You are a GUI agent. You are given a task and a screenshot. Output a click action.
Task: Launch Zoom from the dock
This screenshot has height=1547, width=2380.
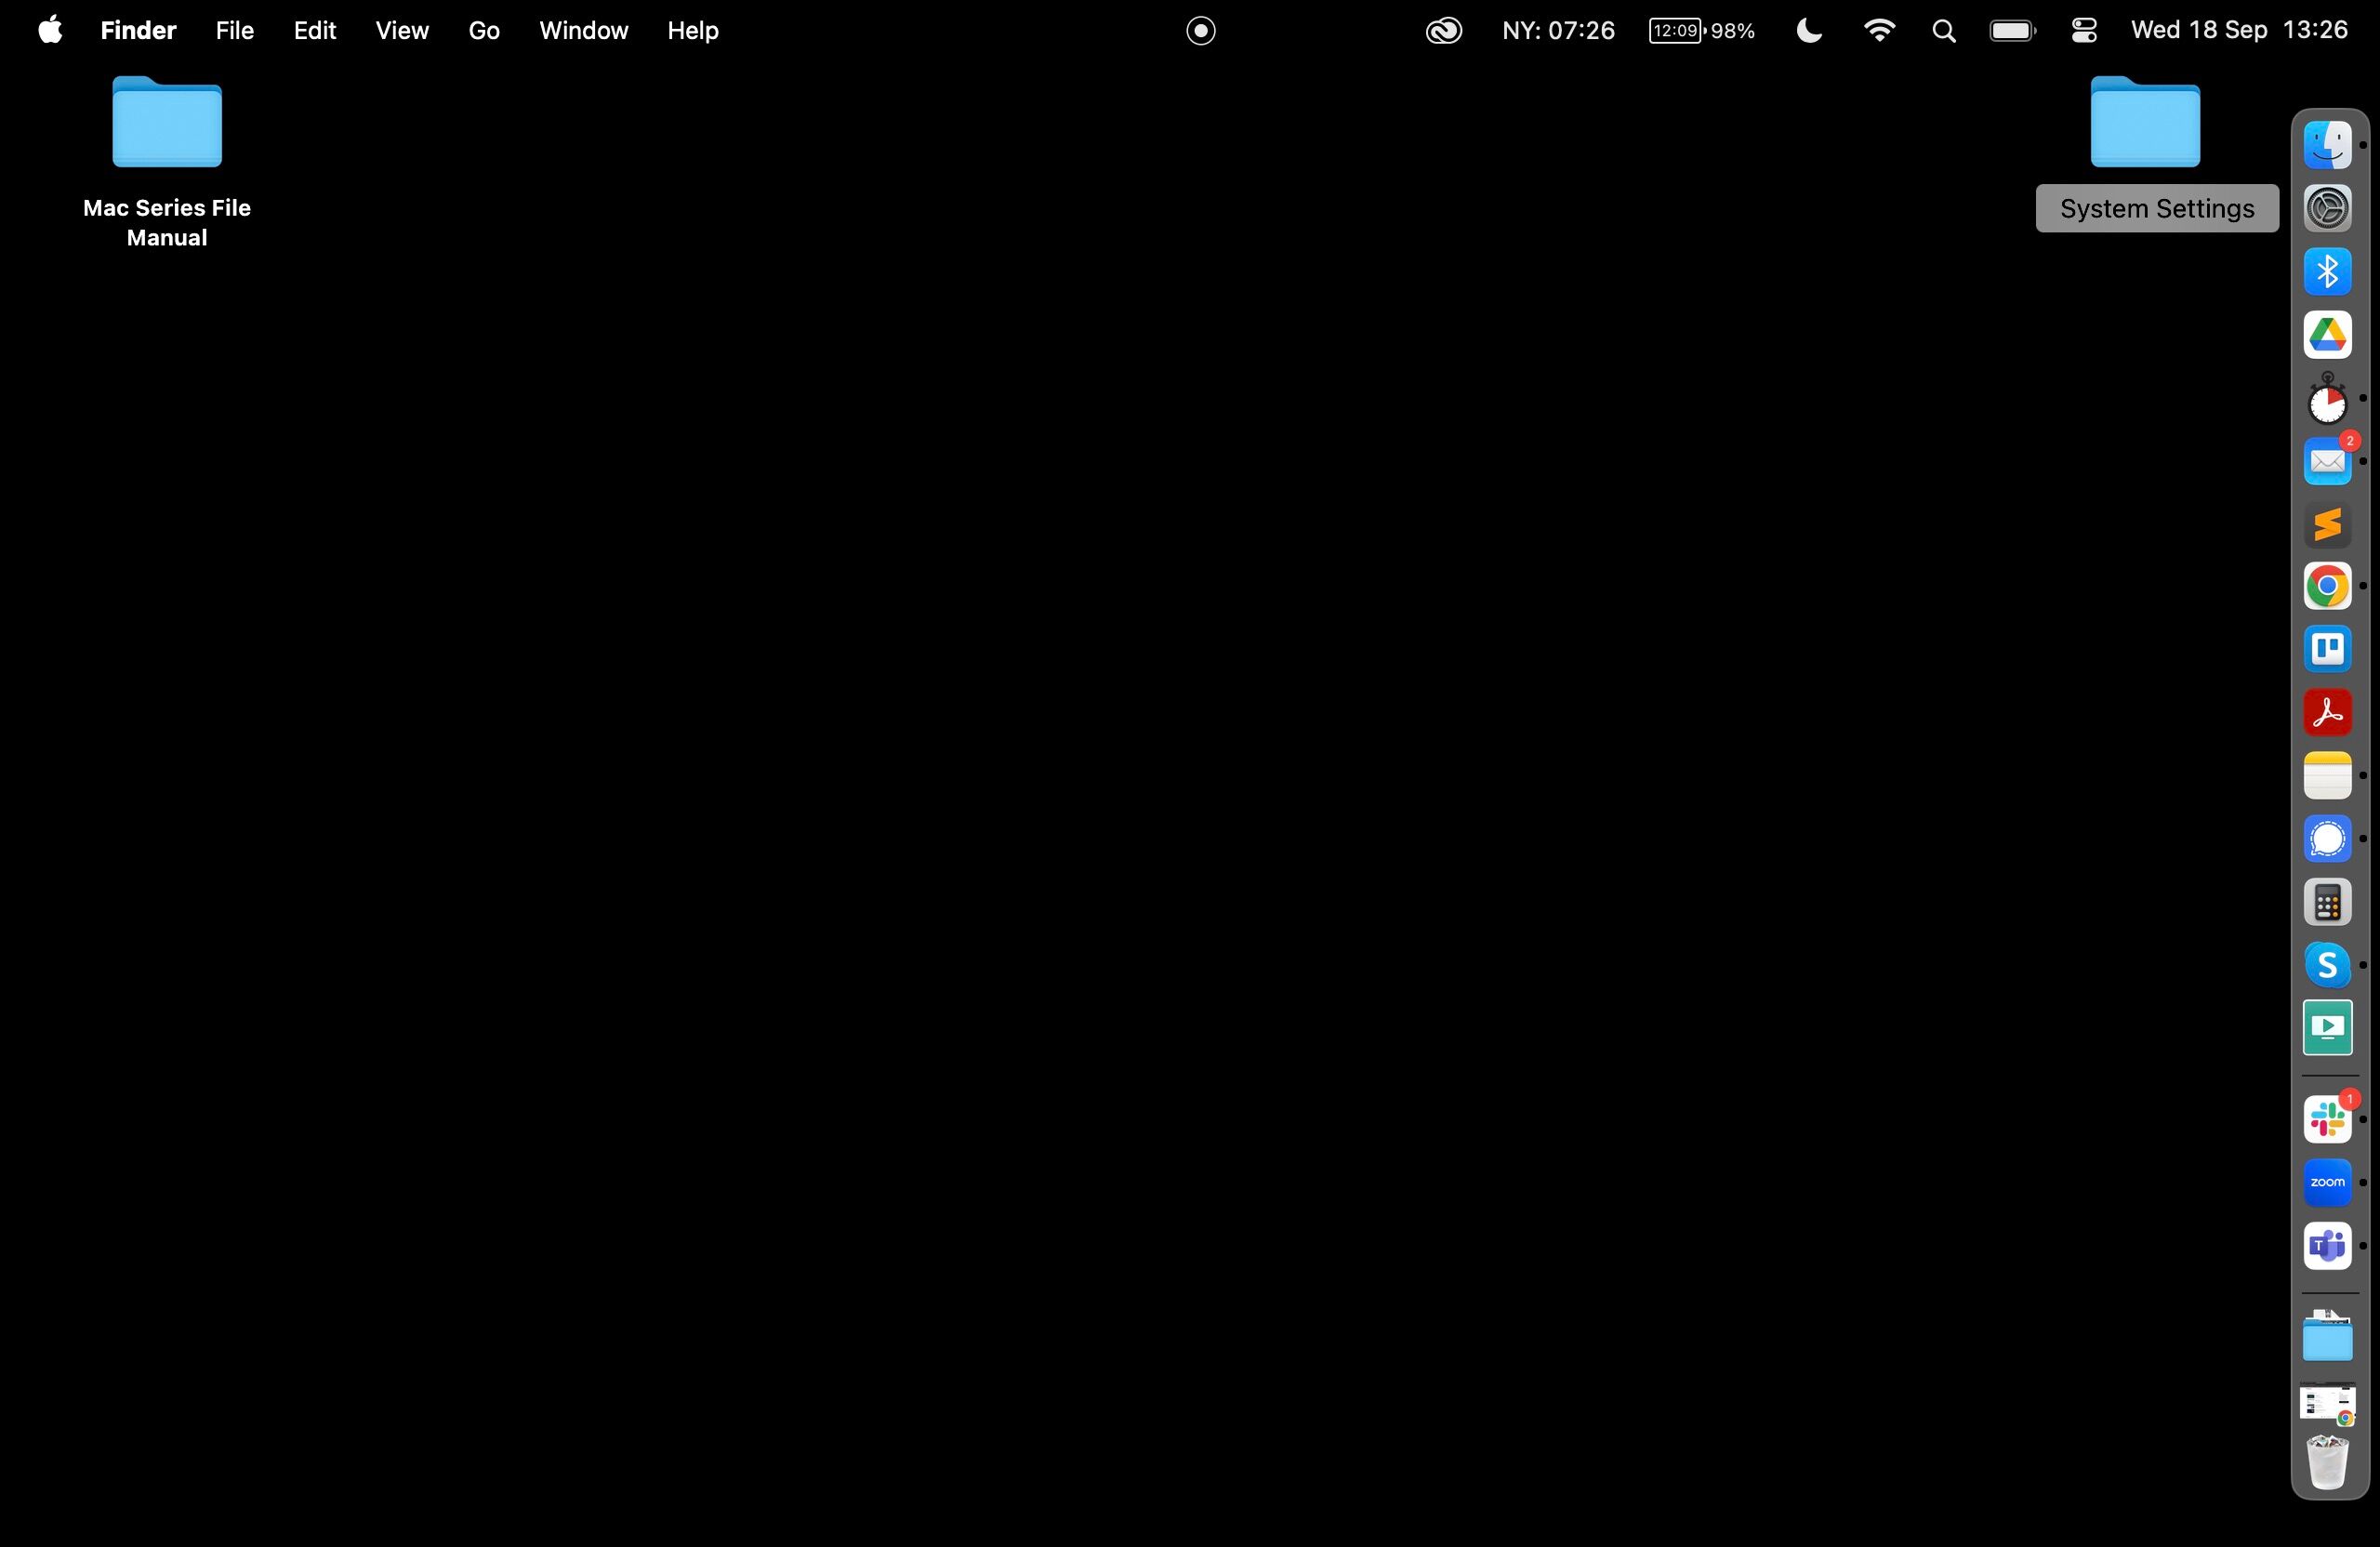click(x=2327, y=1182)
